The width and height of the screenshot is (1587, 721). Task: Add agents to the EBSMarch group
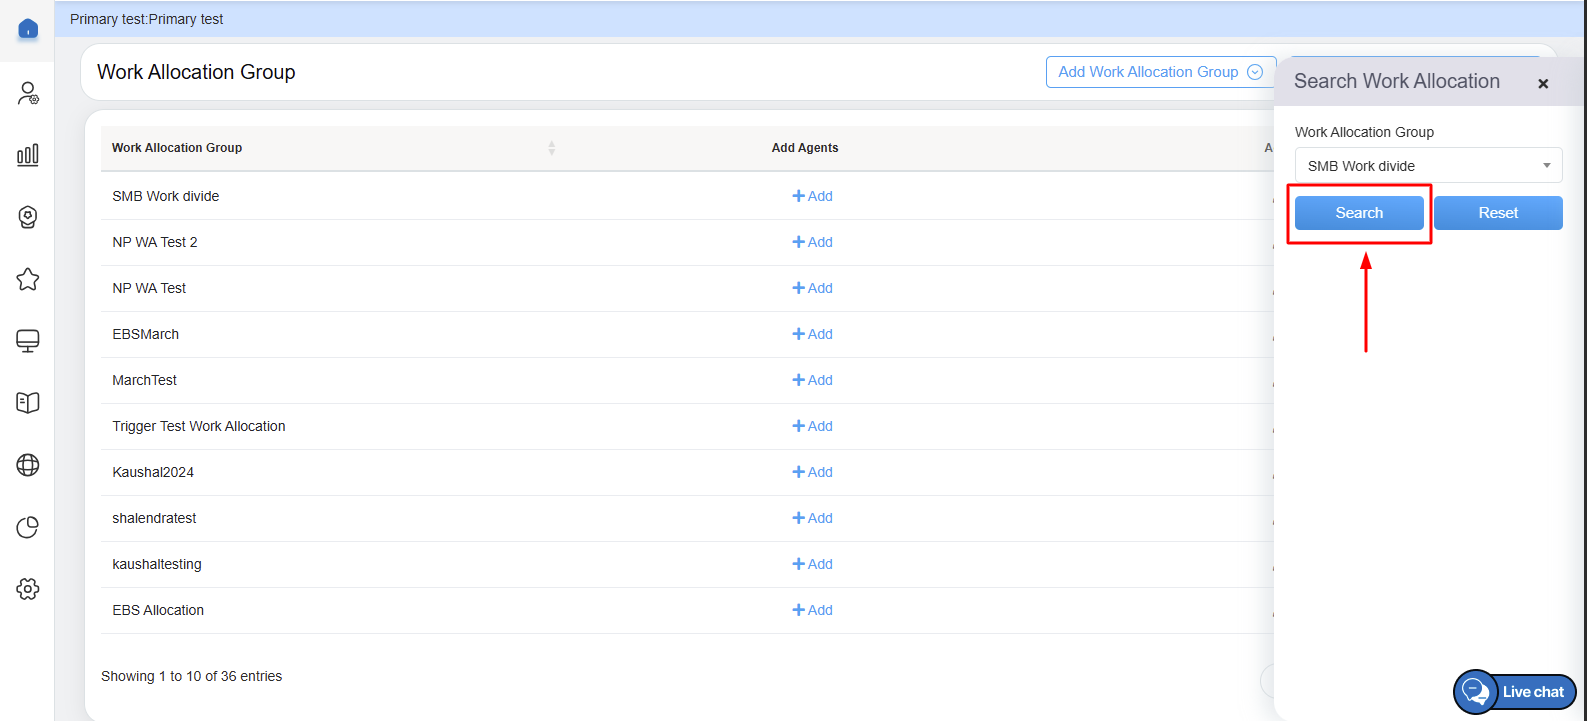[812, 334]
